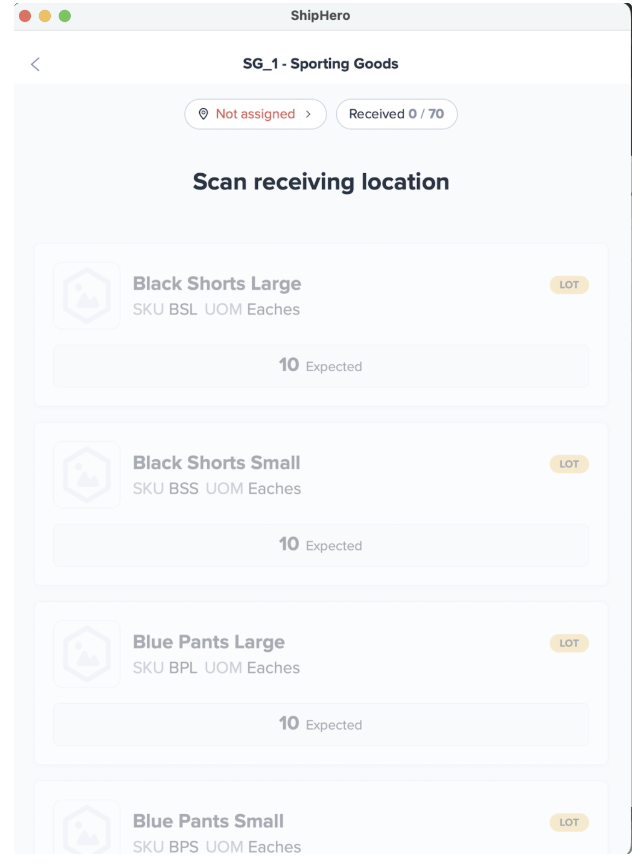
Task: Click Blue Pants Large image placeholder
Action: tap(86, 654)
